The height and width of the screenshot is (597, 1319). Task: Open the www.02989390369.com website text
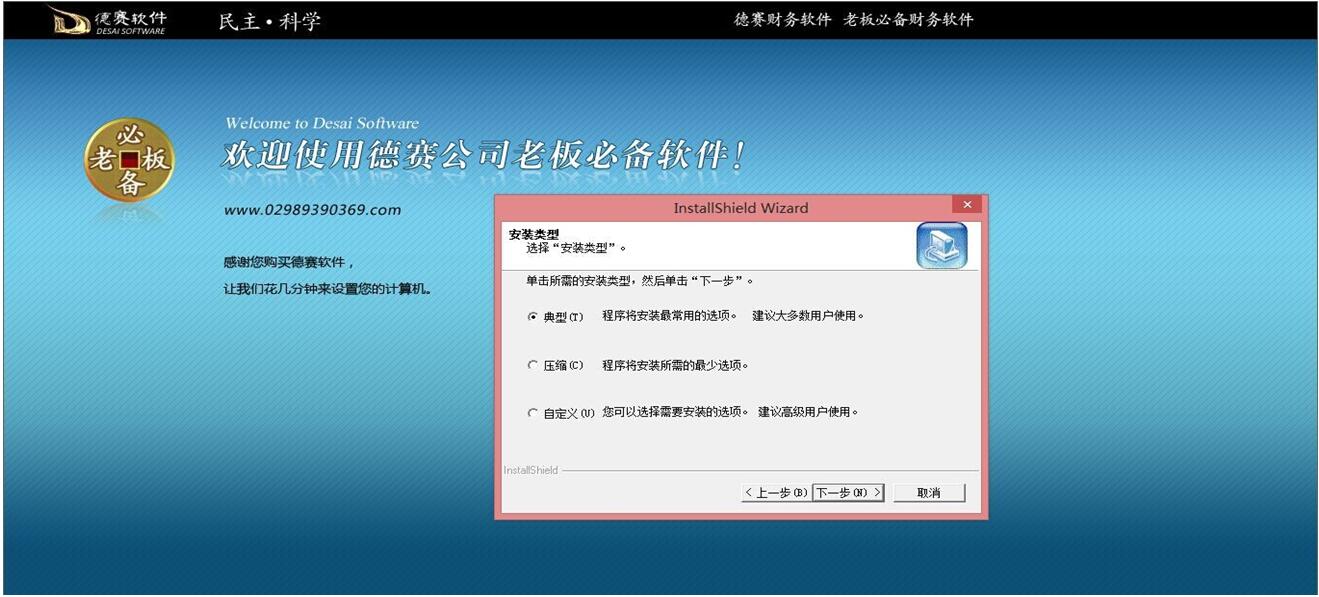point(312,210)
